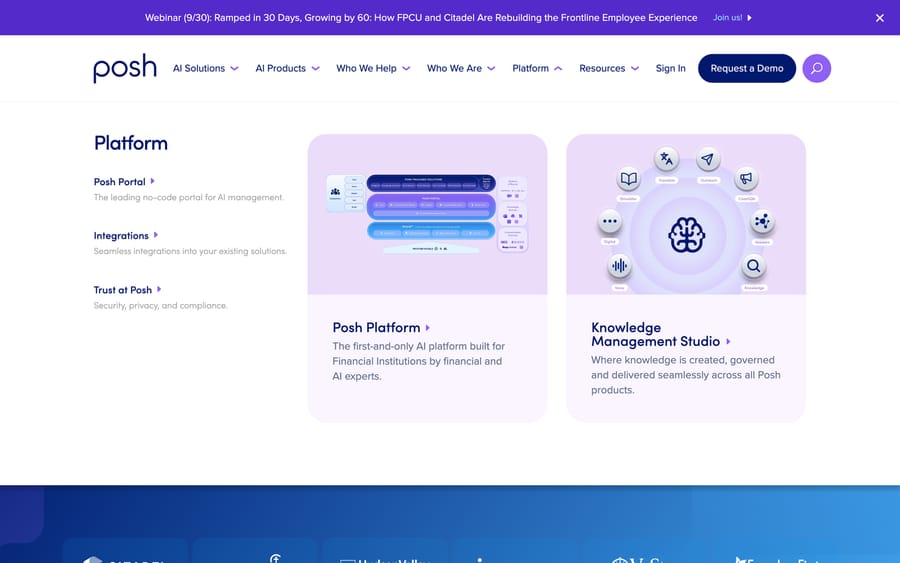Click the webinar banner headline text

click(x=421, y=18)
